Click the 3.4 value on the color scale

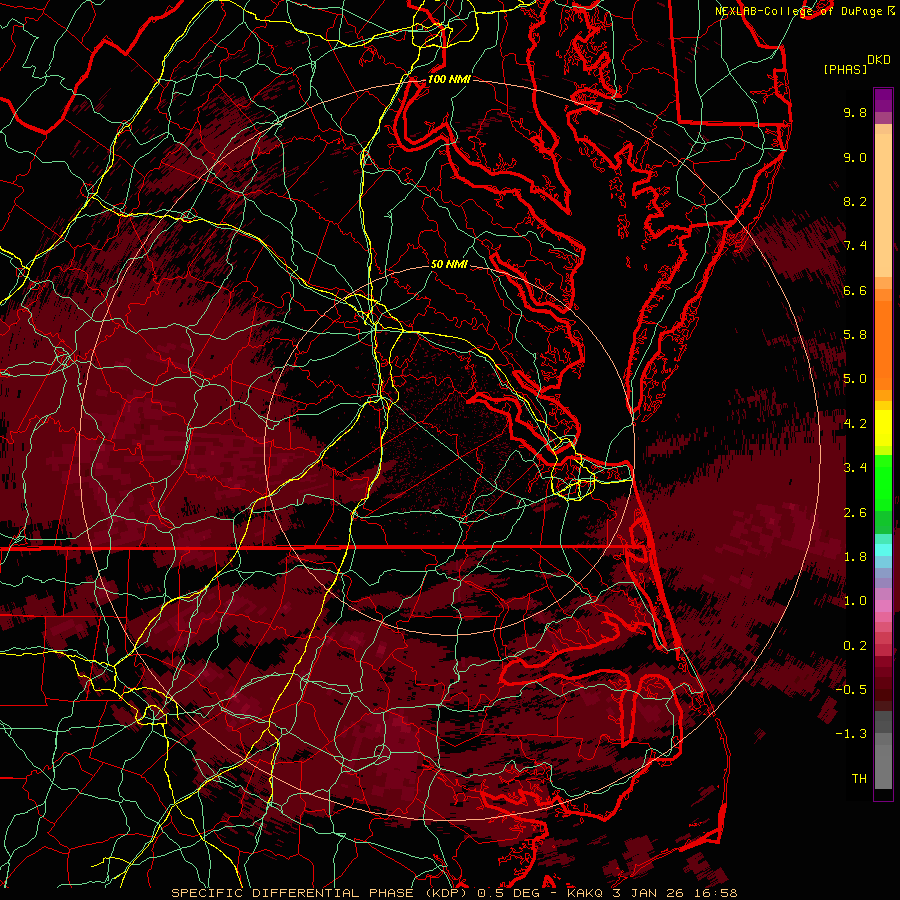[855, 468]
